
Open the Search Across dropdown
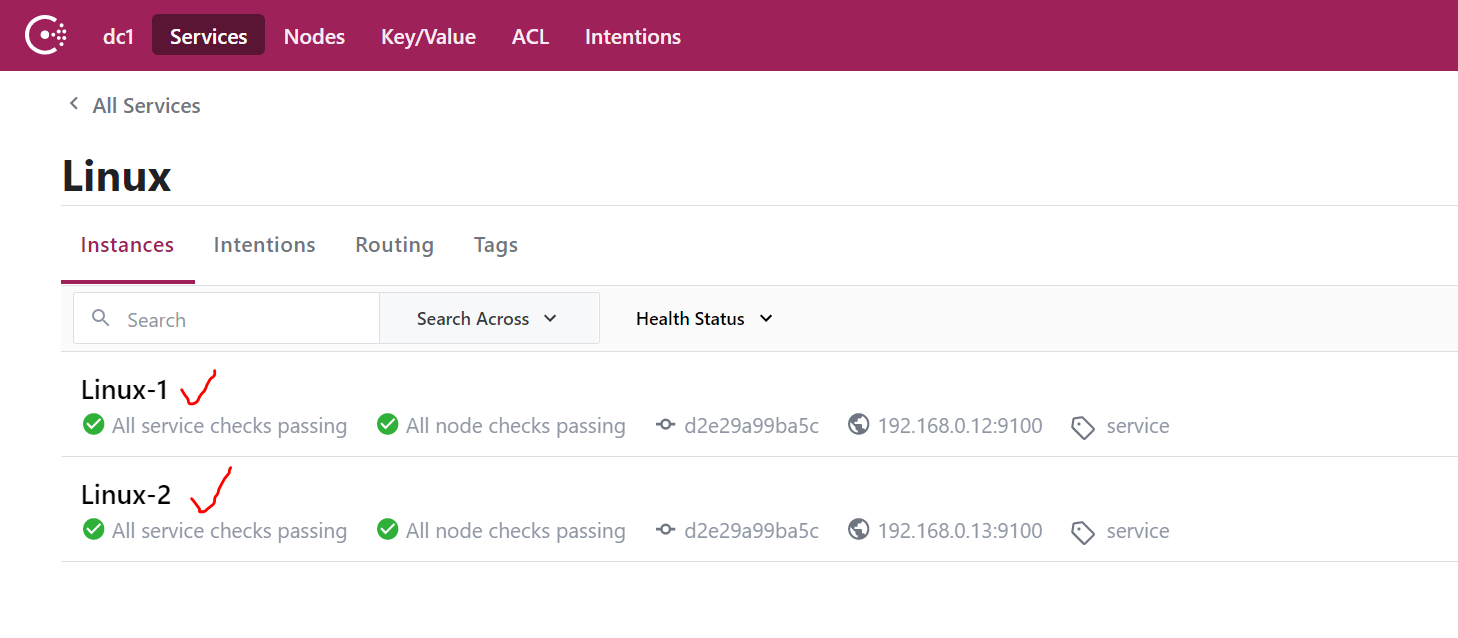coord(489,318)
